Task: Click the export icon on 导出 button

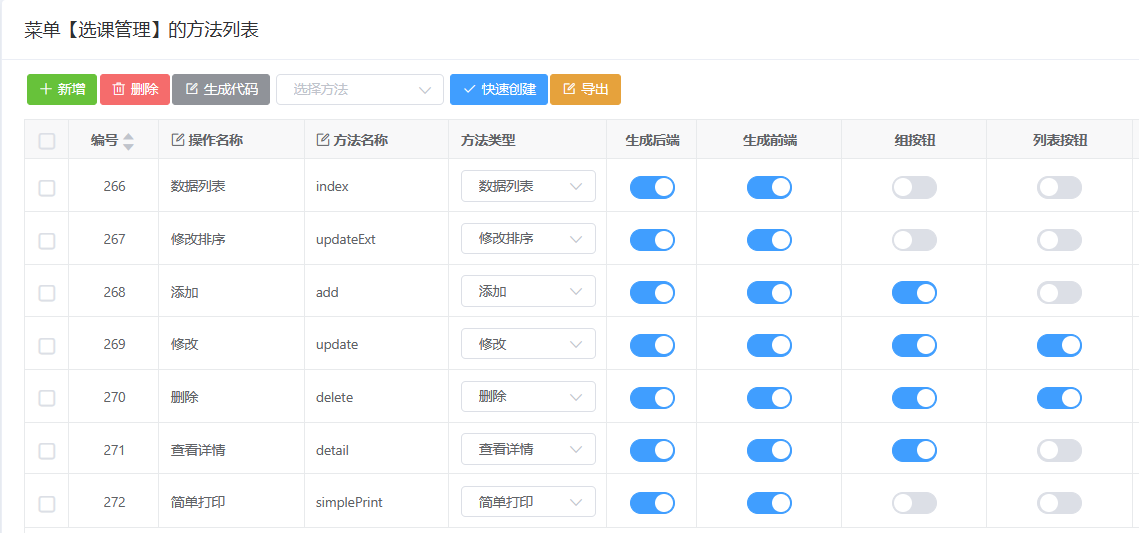Action: [569, 89]
